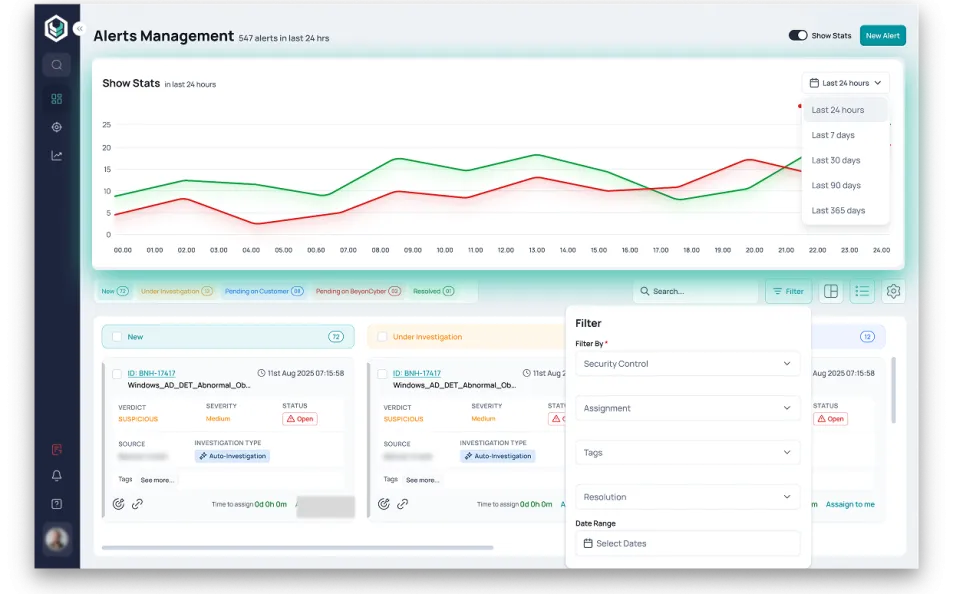Click the target crosshair icon in sidebar
Screen dimensions: 953x594
pos(57,127)
